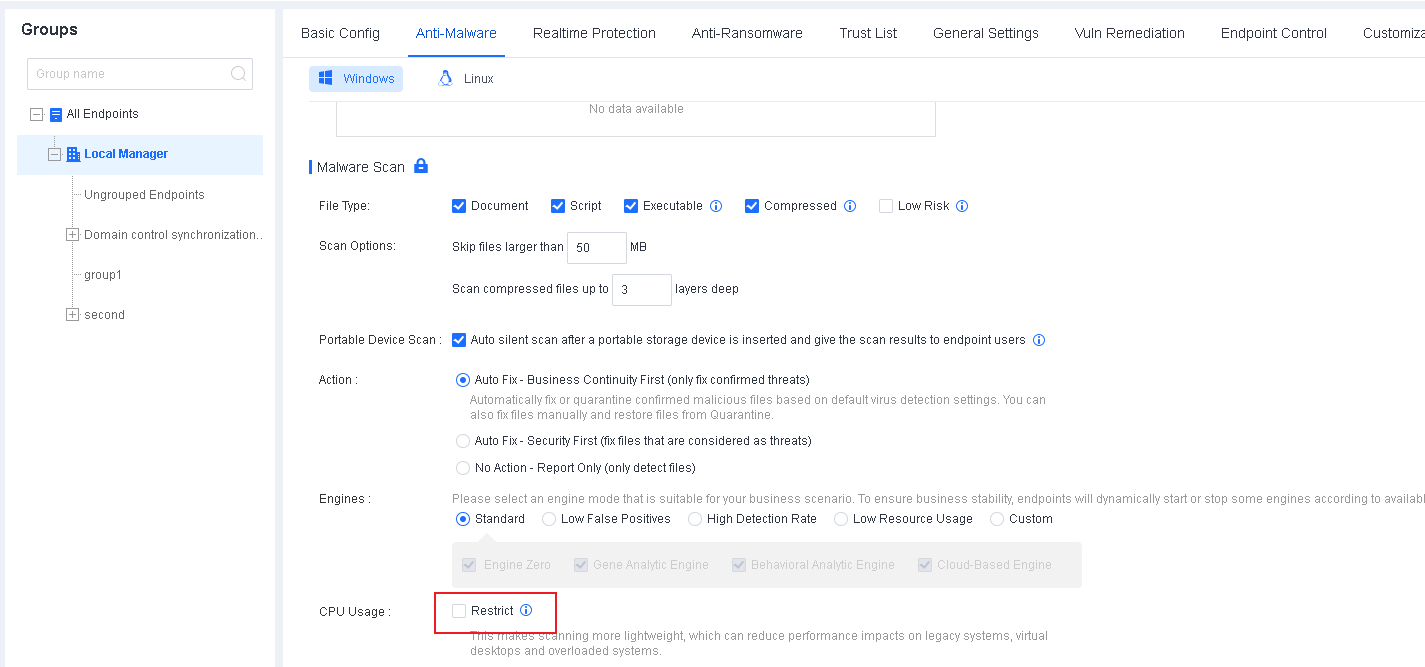Check the Low Risk file type checkbox
The height and width of the screenshot is (667, 1425).
pyautogui.click(x=886, y=206)
